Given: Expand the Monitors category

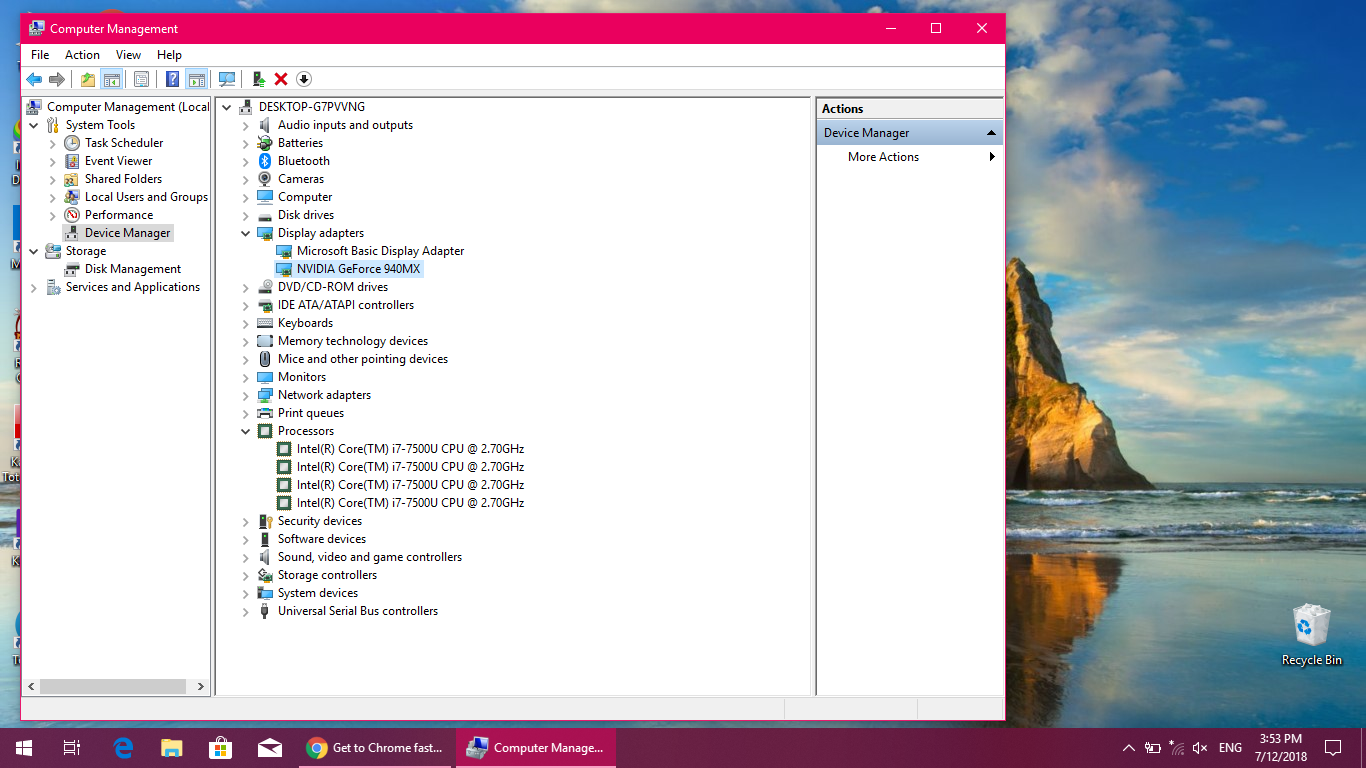Looking at the screenshot, I should click(x=246, y=377).
